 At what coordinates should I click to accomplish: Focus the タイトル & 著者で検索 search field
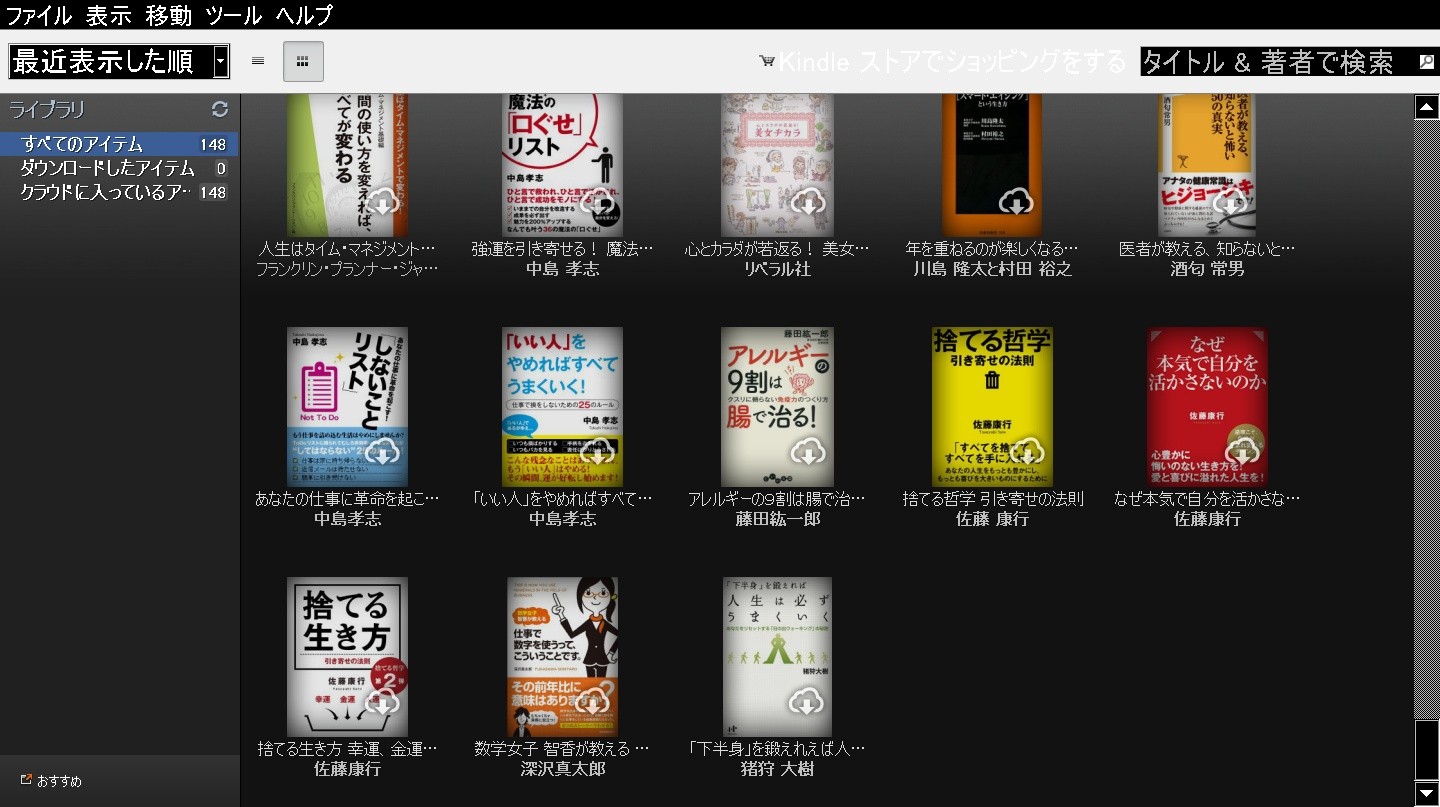pos(1278,62)
